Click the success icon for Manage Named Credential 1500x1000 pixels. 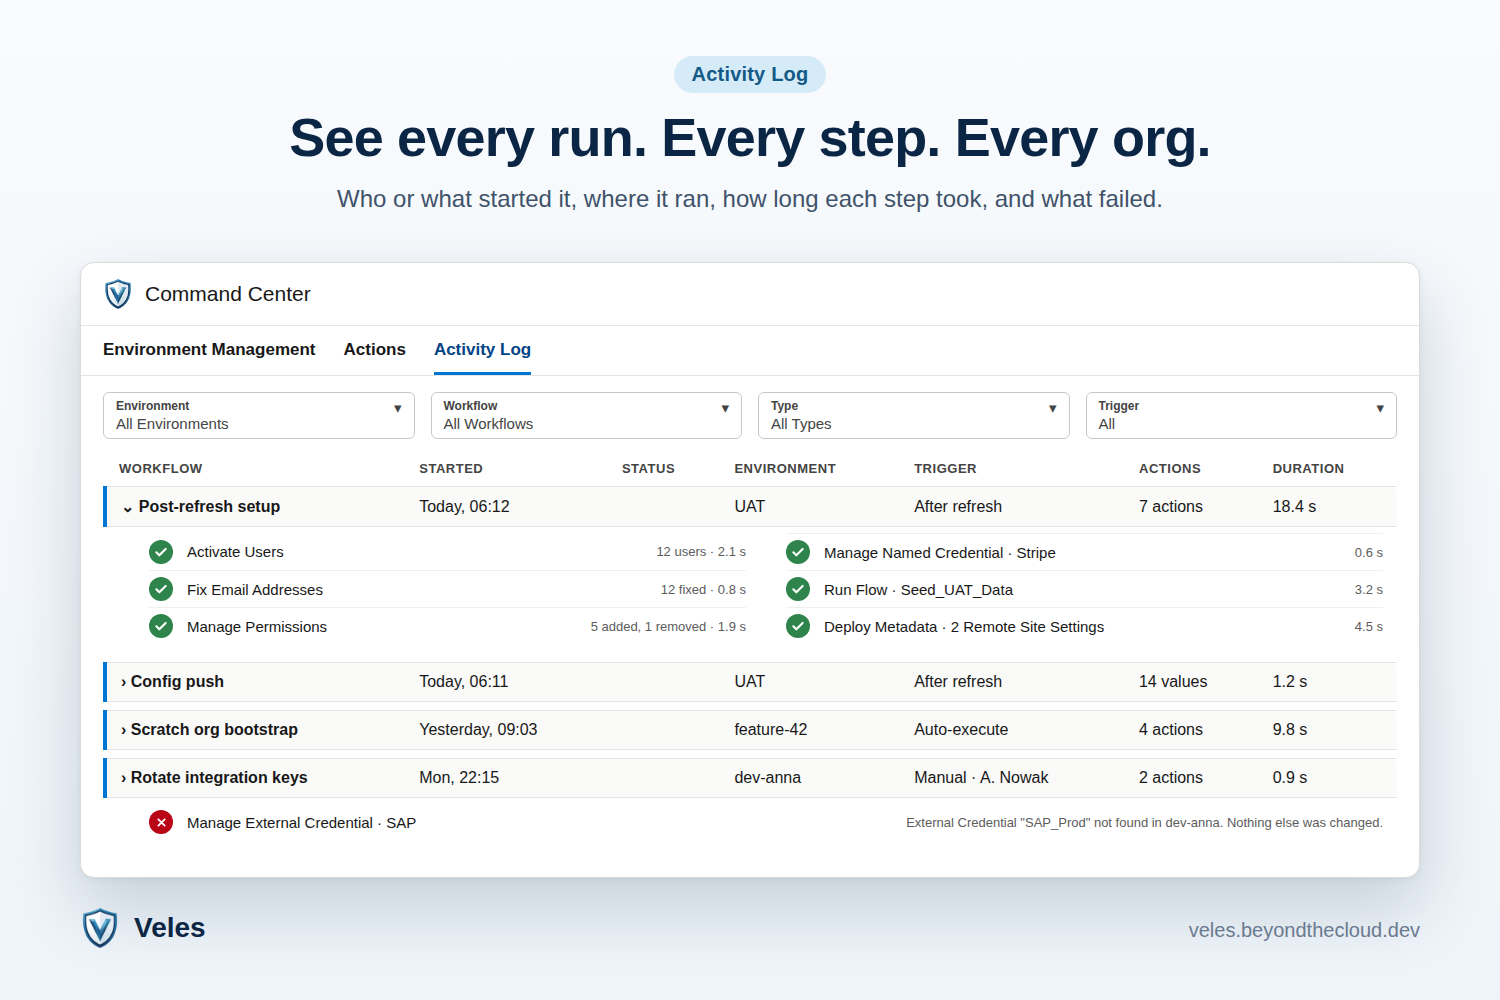798,553
